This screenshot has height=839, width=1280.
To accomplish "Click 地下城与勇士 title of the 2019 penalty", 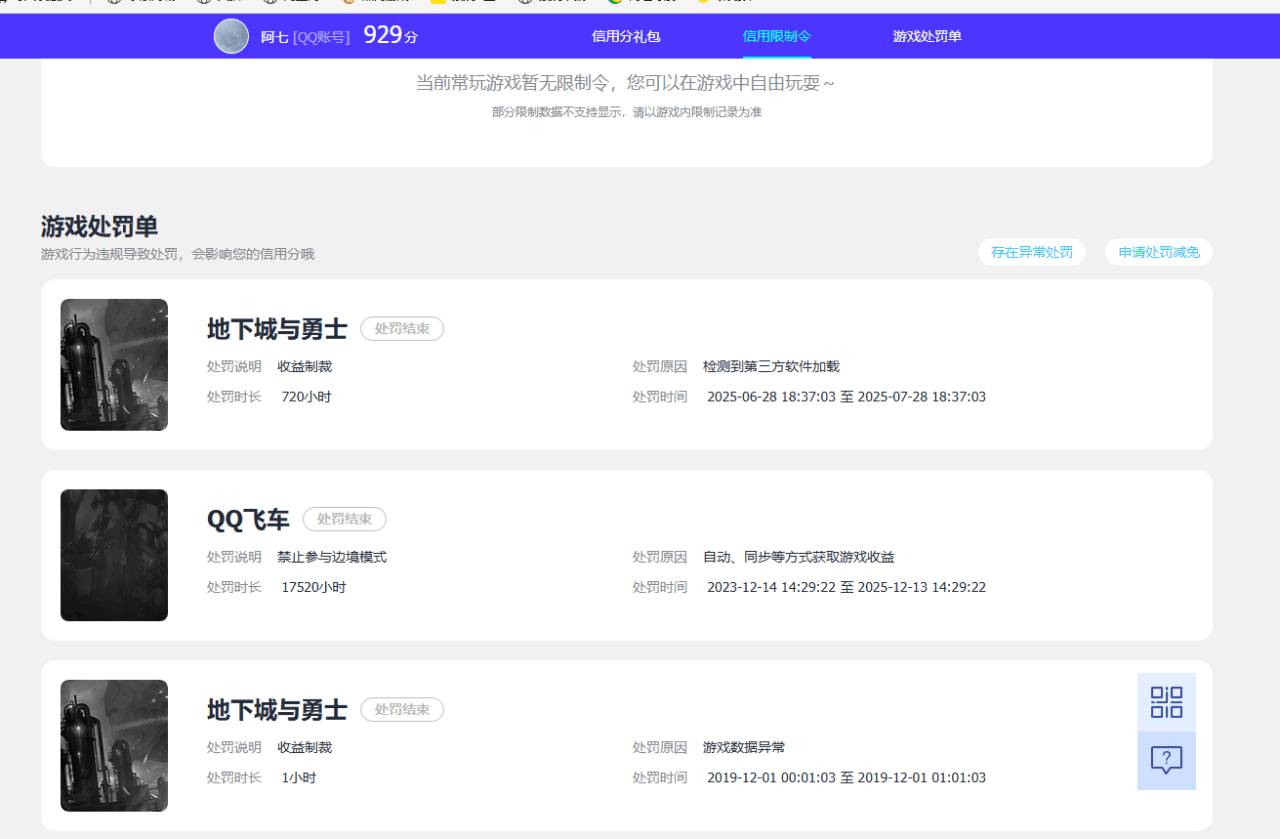I will 277,710.
